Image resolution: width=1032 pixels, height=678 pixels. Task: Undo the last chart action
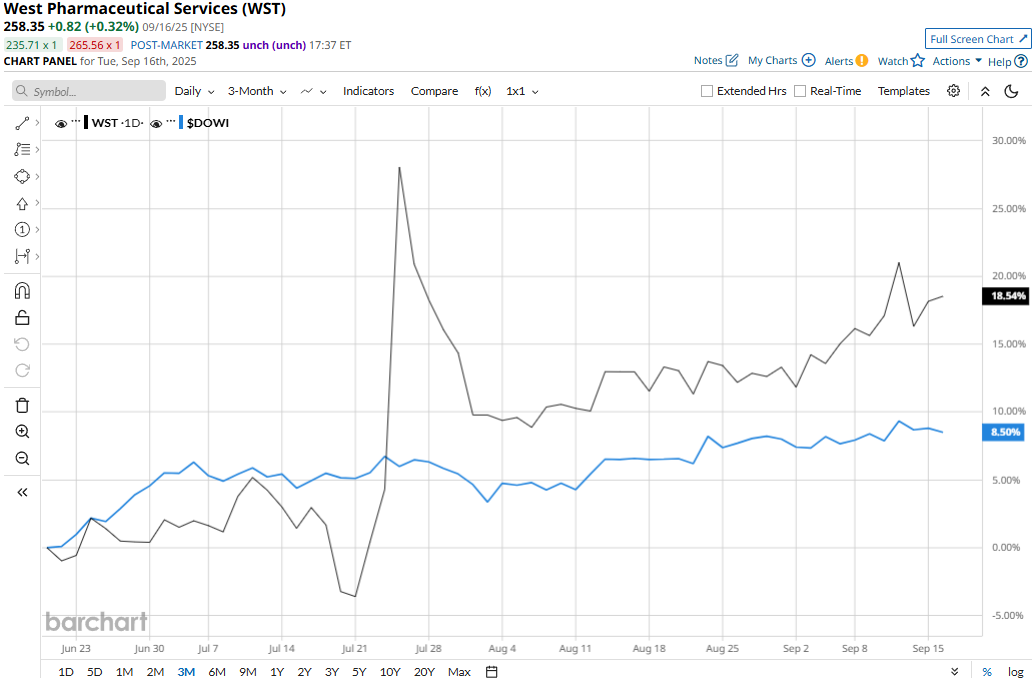[x=22, y=344]
